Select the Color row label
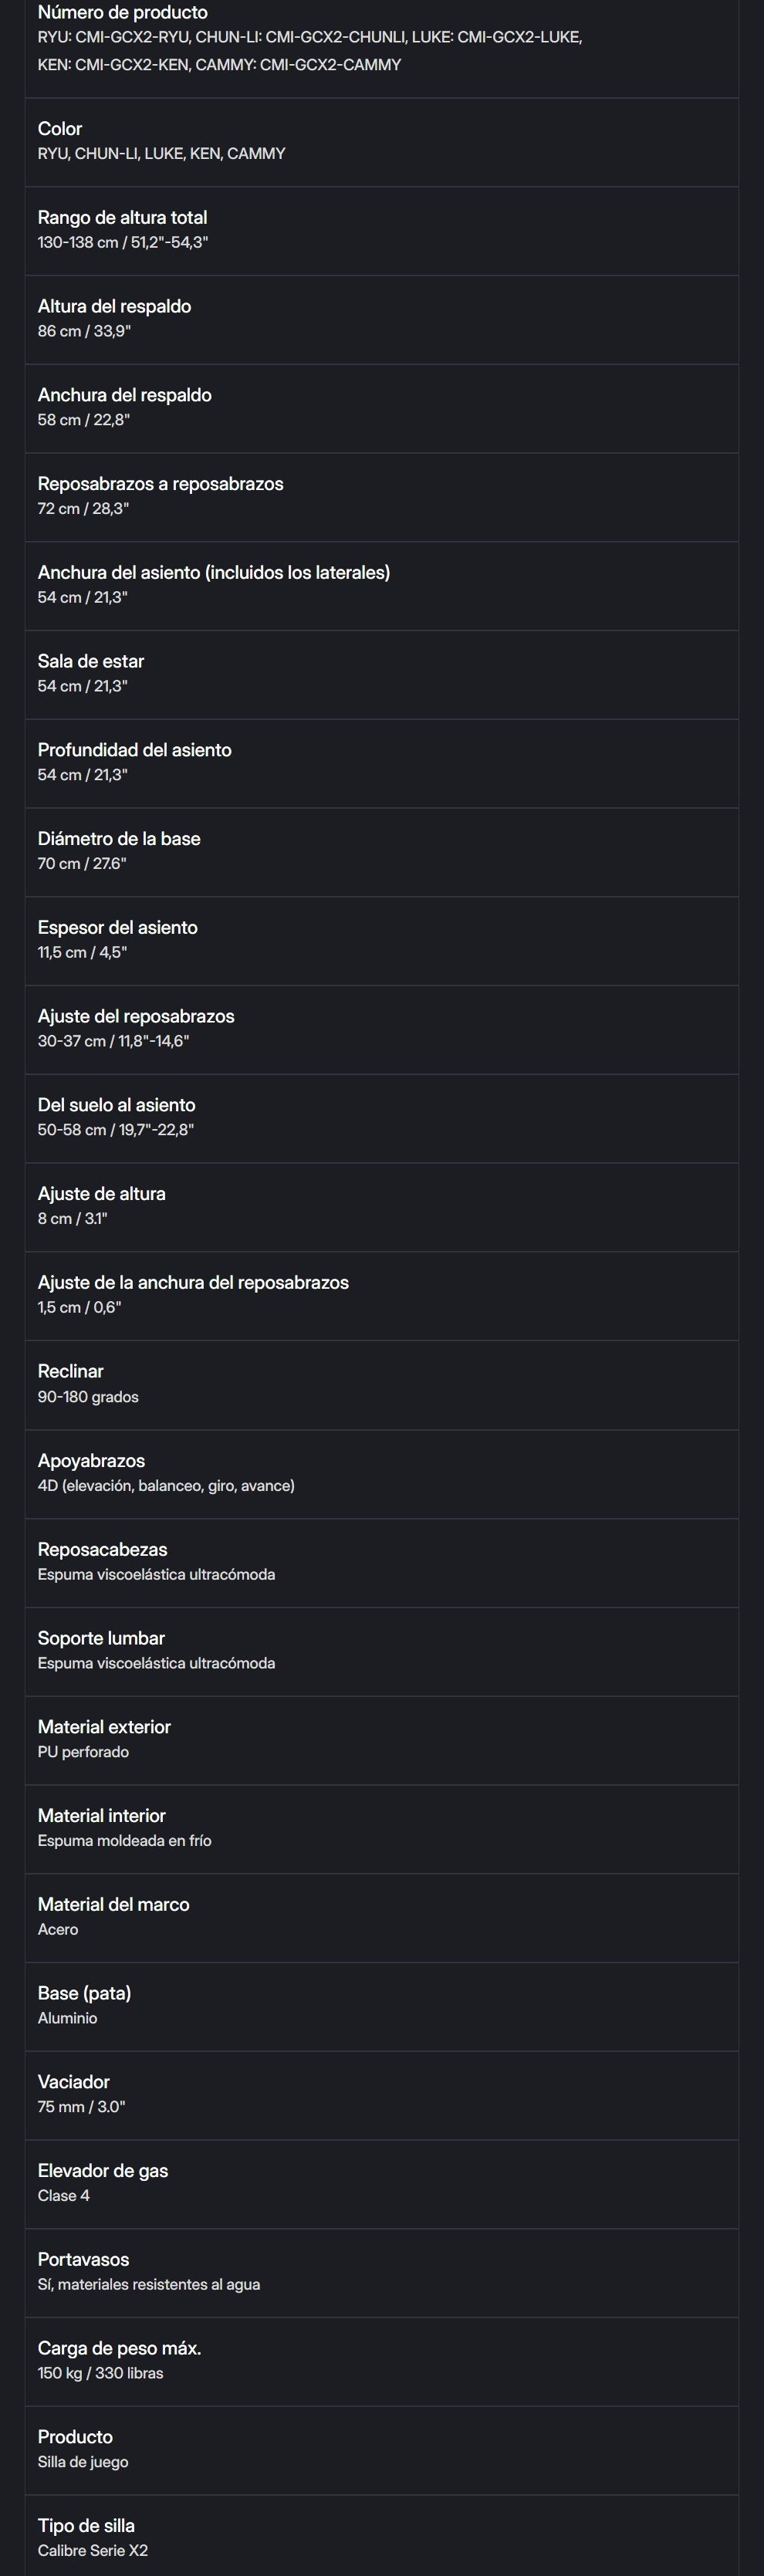764x2576 pixels. click(x=60, y=129)
